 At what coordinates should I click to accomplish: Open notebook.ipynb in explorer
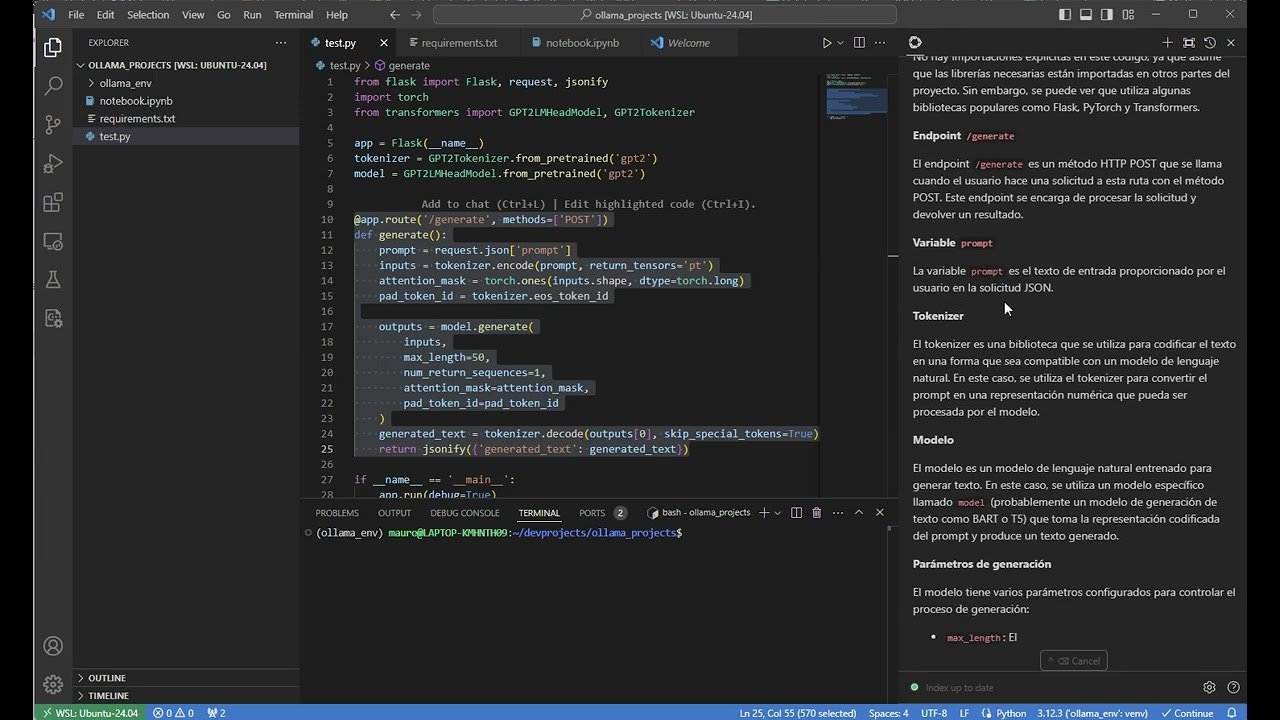(136, 101)
